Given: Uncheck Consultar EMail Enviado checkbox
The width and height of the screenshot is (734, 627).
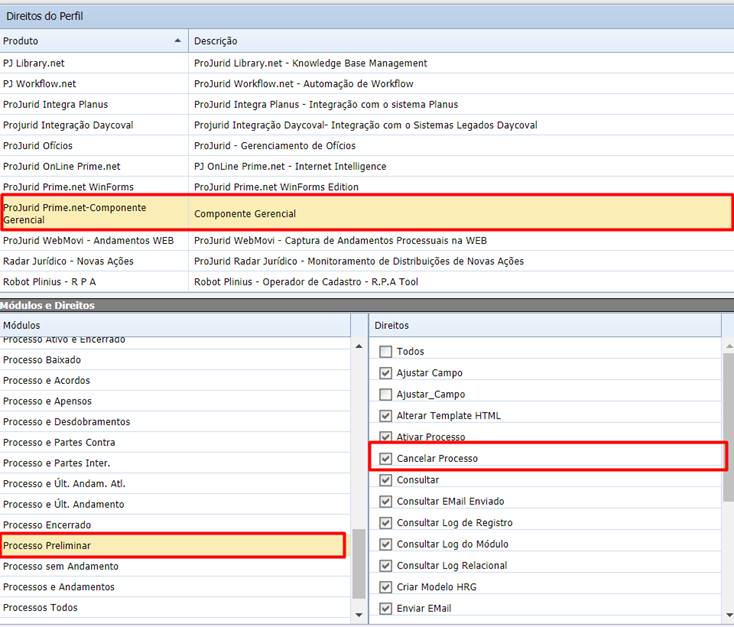Looking at the screenshot, I should click(x=385, y=502).
